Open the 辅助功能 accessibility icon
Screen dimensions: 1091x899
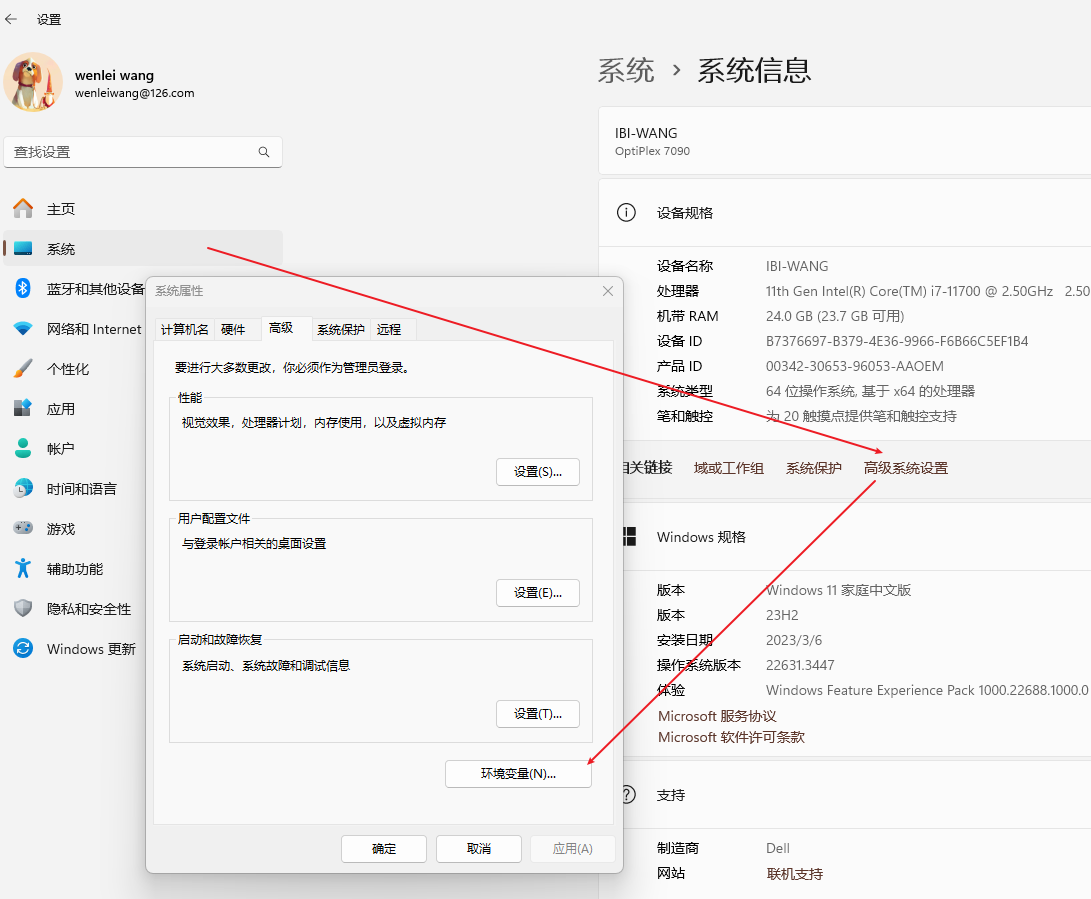pyautogui.click(x=23, y=569)
